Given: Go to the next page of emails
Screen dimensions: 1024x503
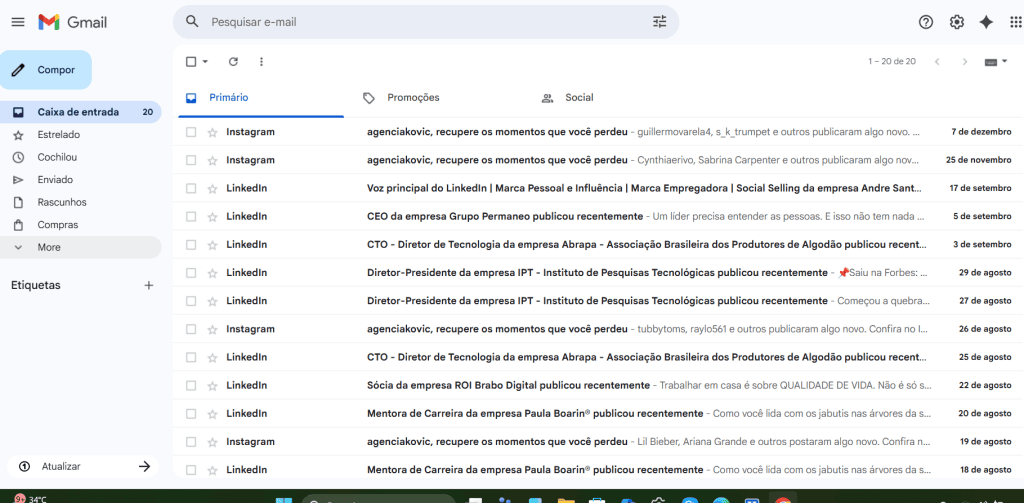Looking at the screenshot, I should [965, 61].
